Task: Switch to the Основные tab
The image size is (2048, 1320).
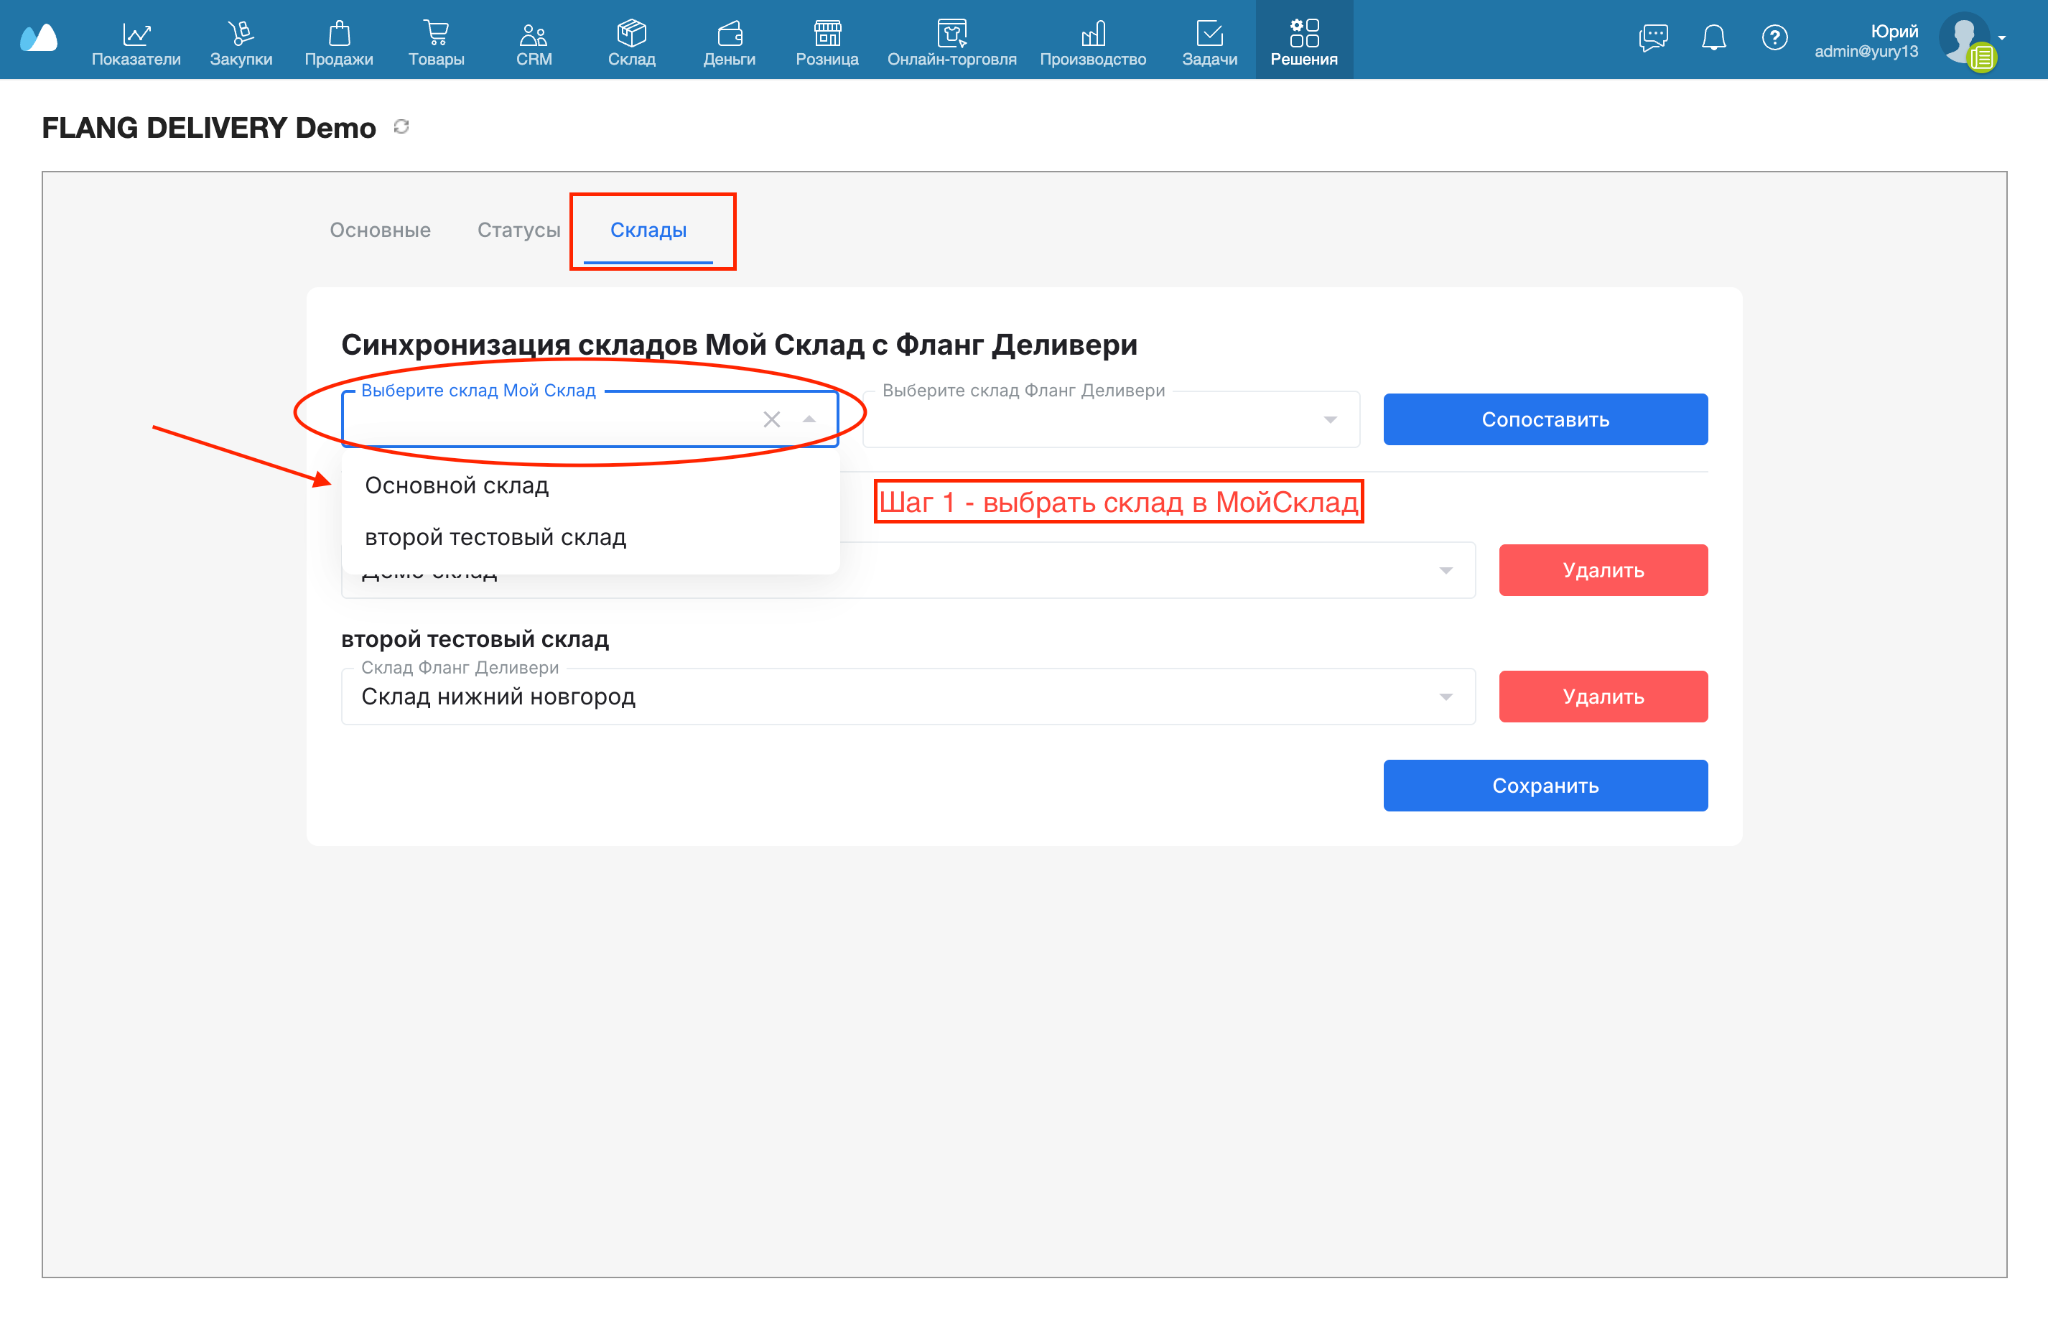Action: (x=380, y=230)
